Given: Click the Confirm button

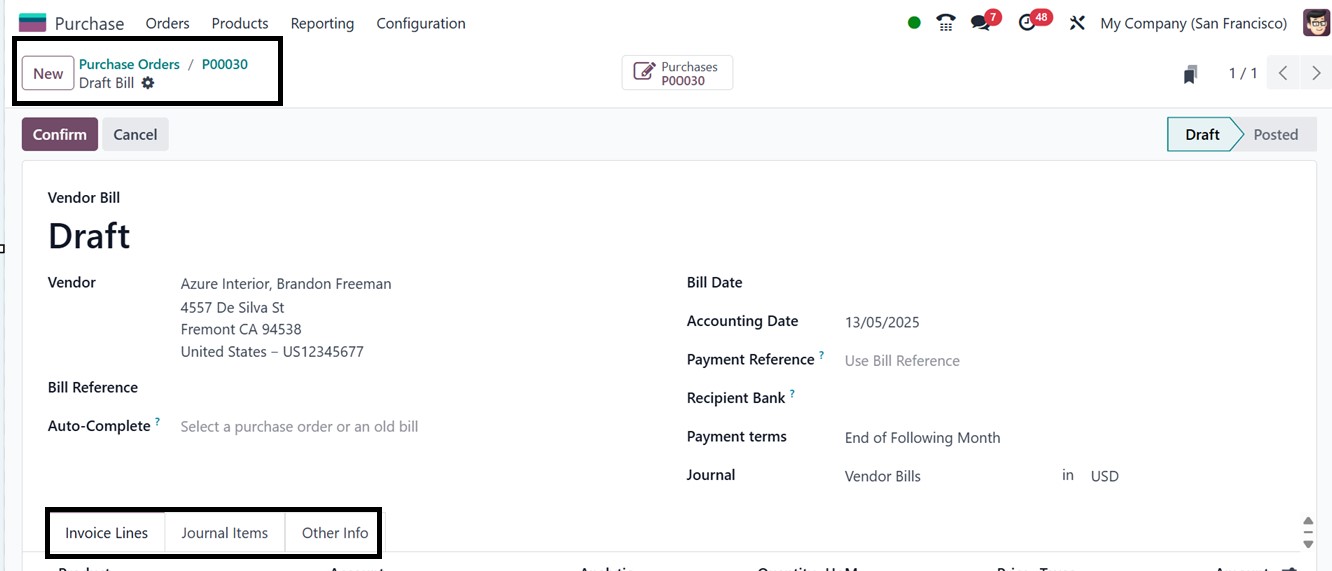Looking at the screenshot, I should (x=60, y=135).
